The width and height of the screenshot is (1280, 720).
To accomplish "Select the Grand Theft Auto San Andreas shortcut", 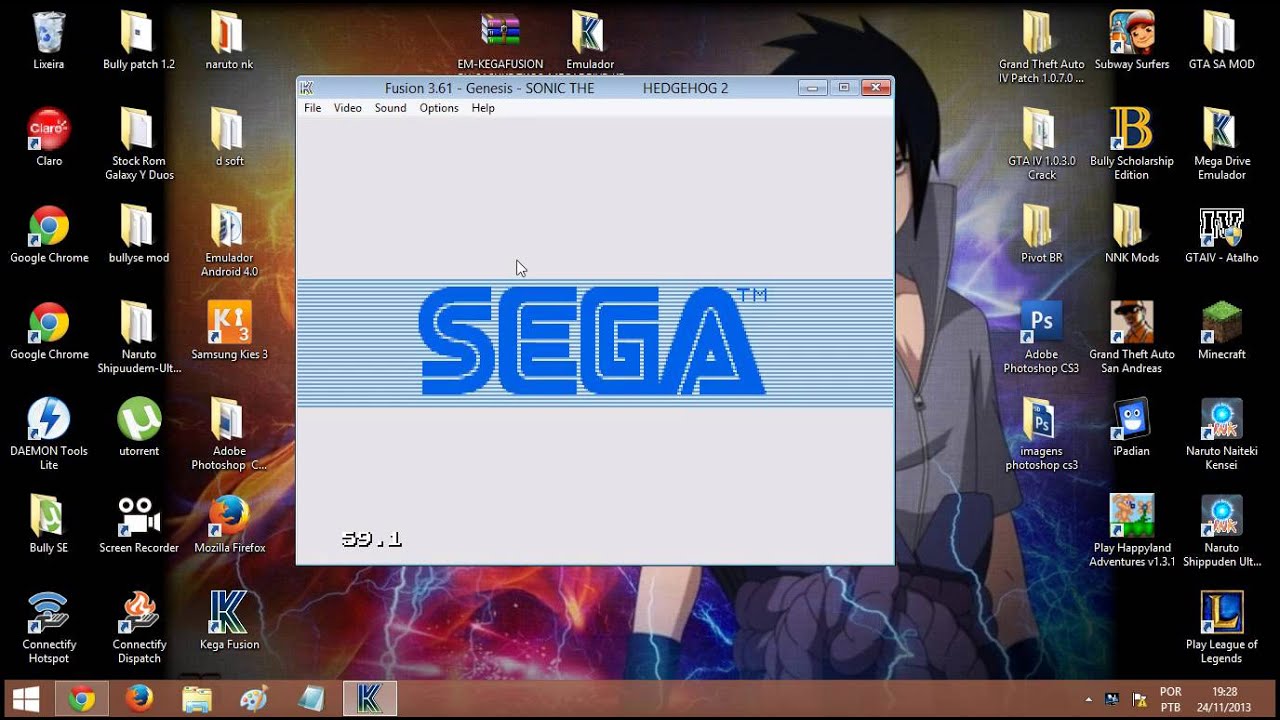I will coord(1131,338).
